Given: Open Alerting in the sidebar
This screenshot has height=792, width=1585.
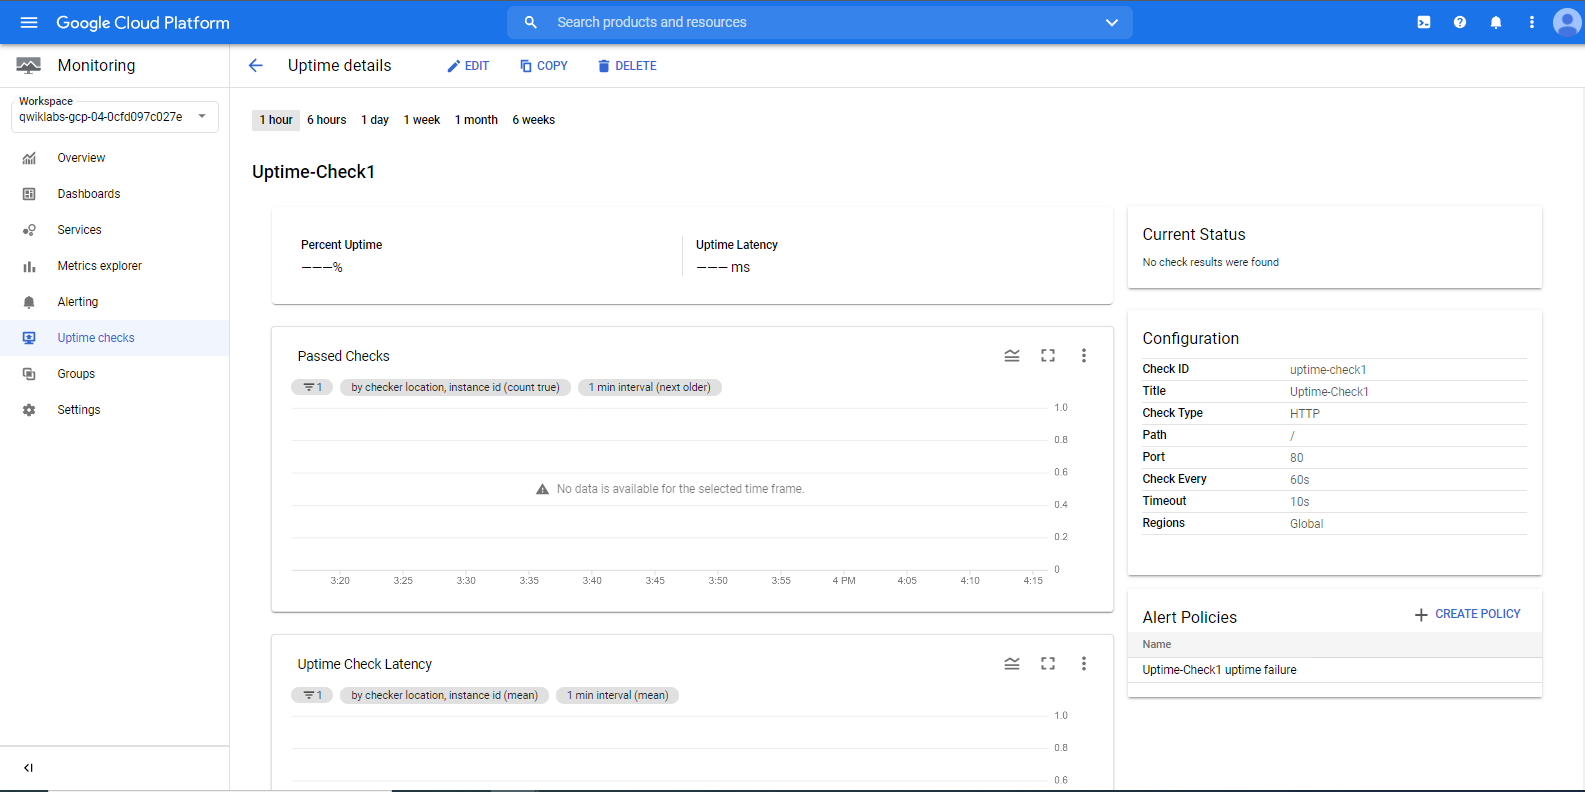Looking at the screenshot, I should [114, 302].
